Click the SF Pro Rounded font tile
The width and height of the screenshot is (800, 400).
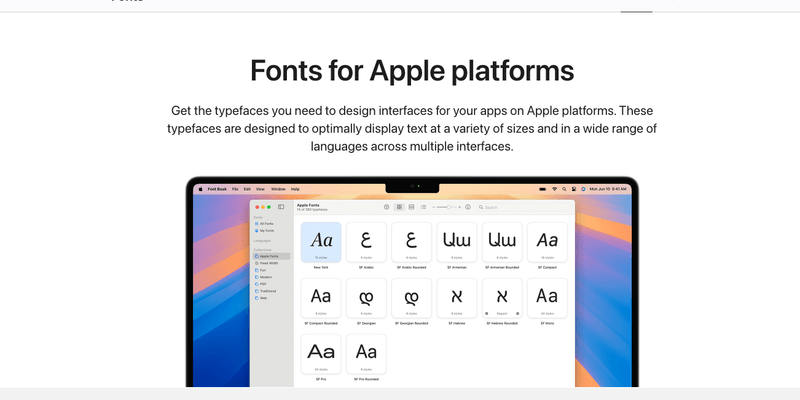click(366, 354)
